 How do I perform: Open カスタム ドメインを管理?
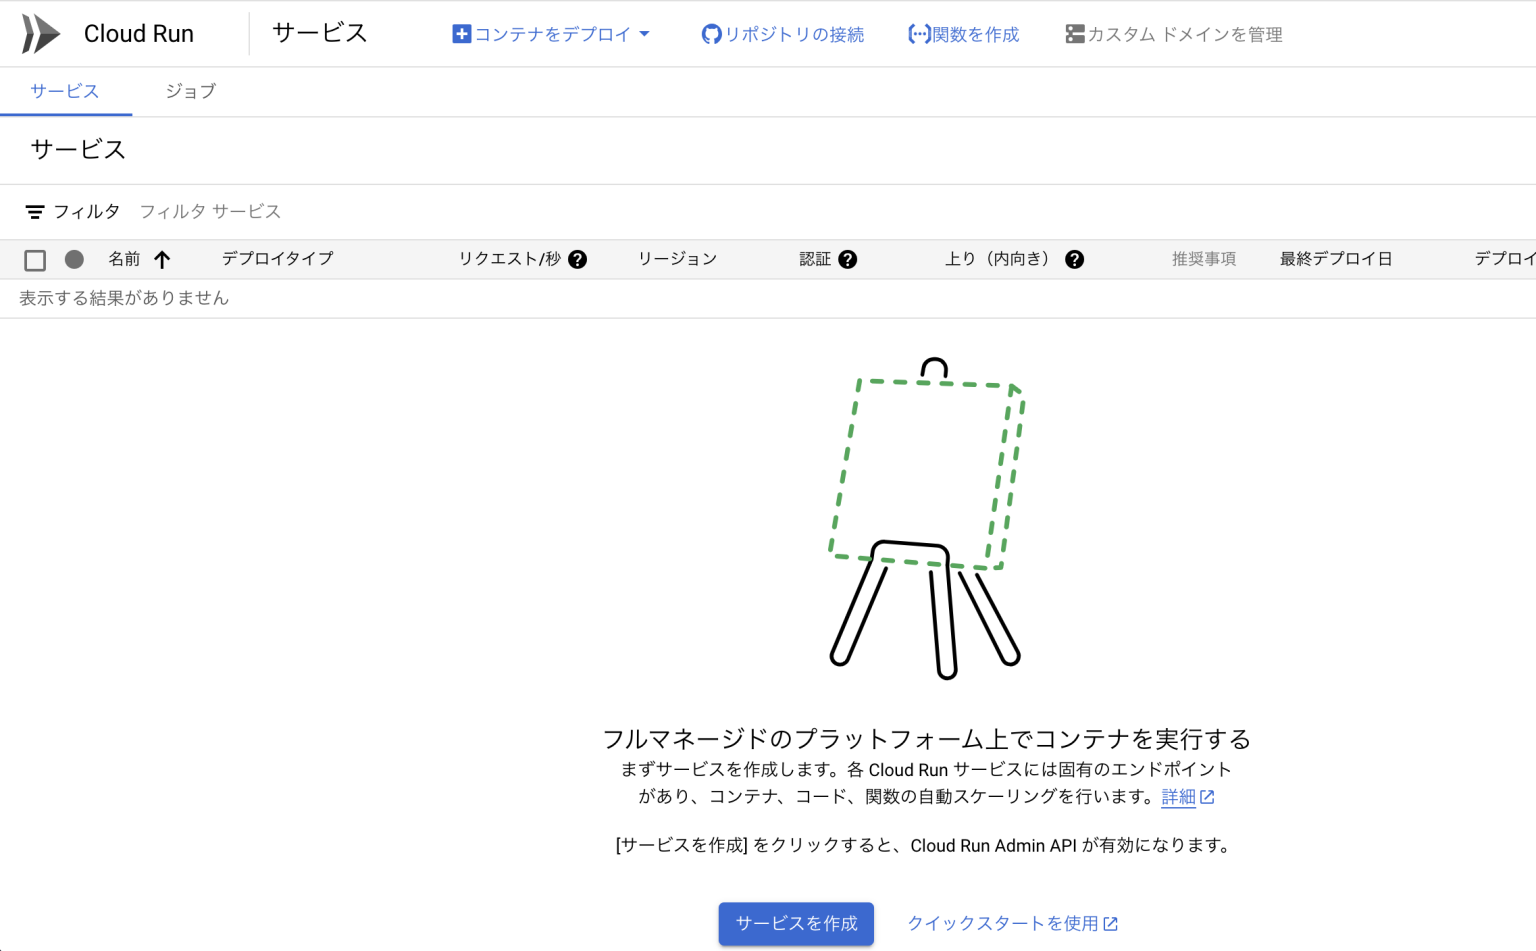1173,34
